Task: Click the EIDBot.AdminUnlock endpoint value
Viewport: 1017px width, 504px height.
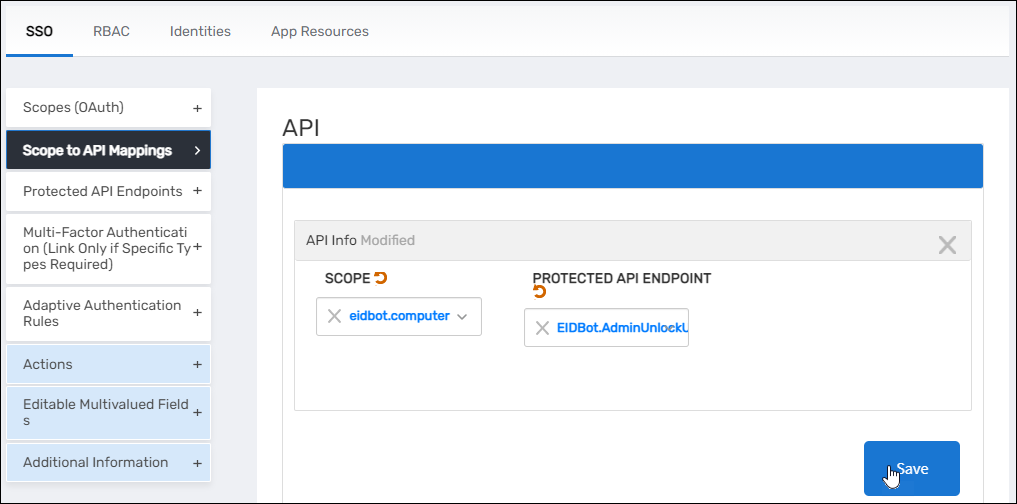Action: (622, 328)
